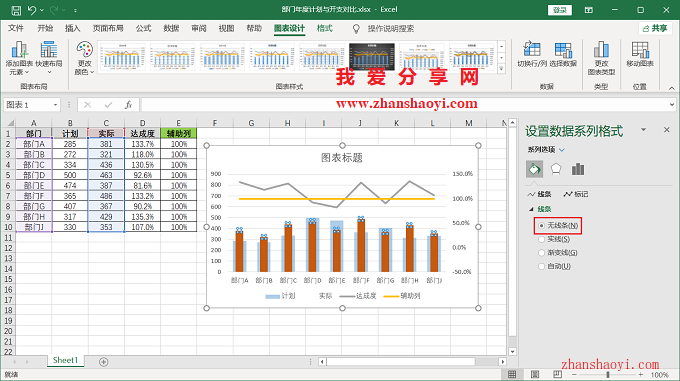Select the dark chart style thumbnail
This screenshot has height=381, width=680.
tap(372, 57)
